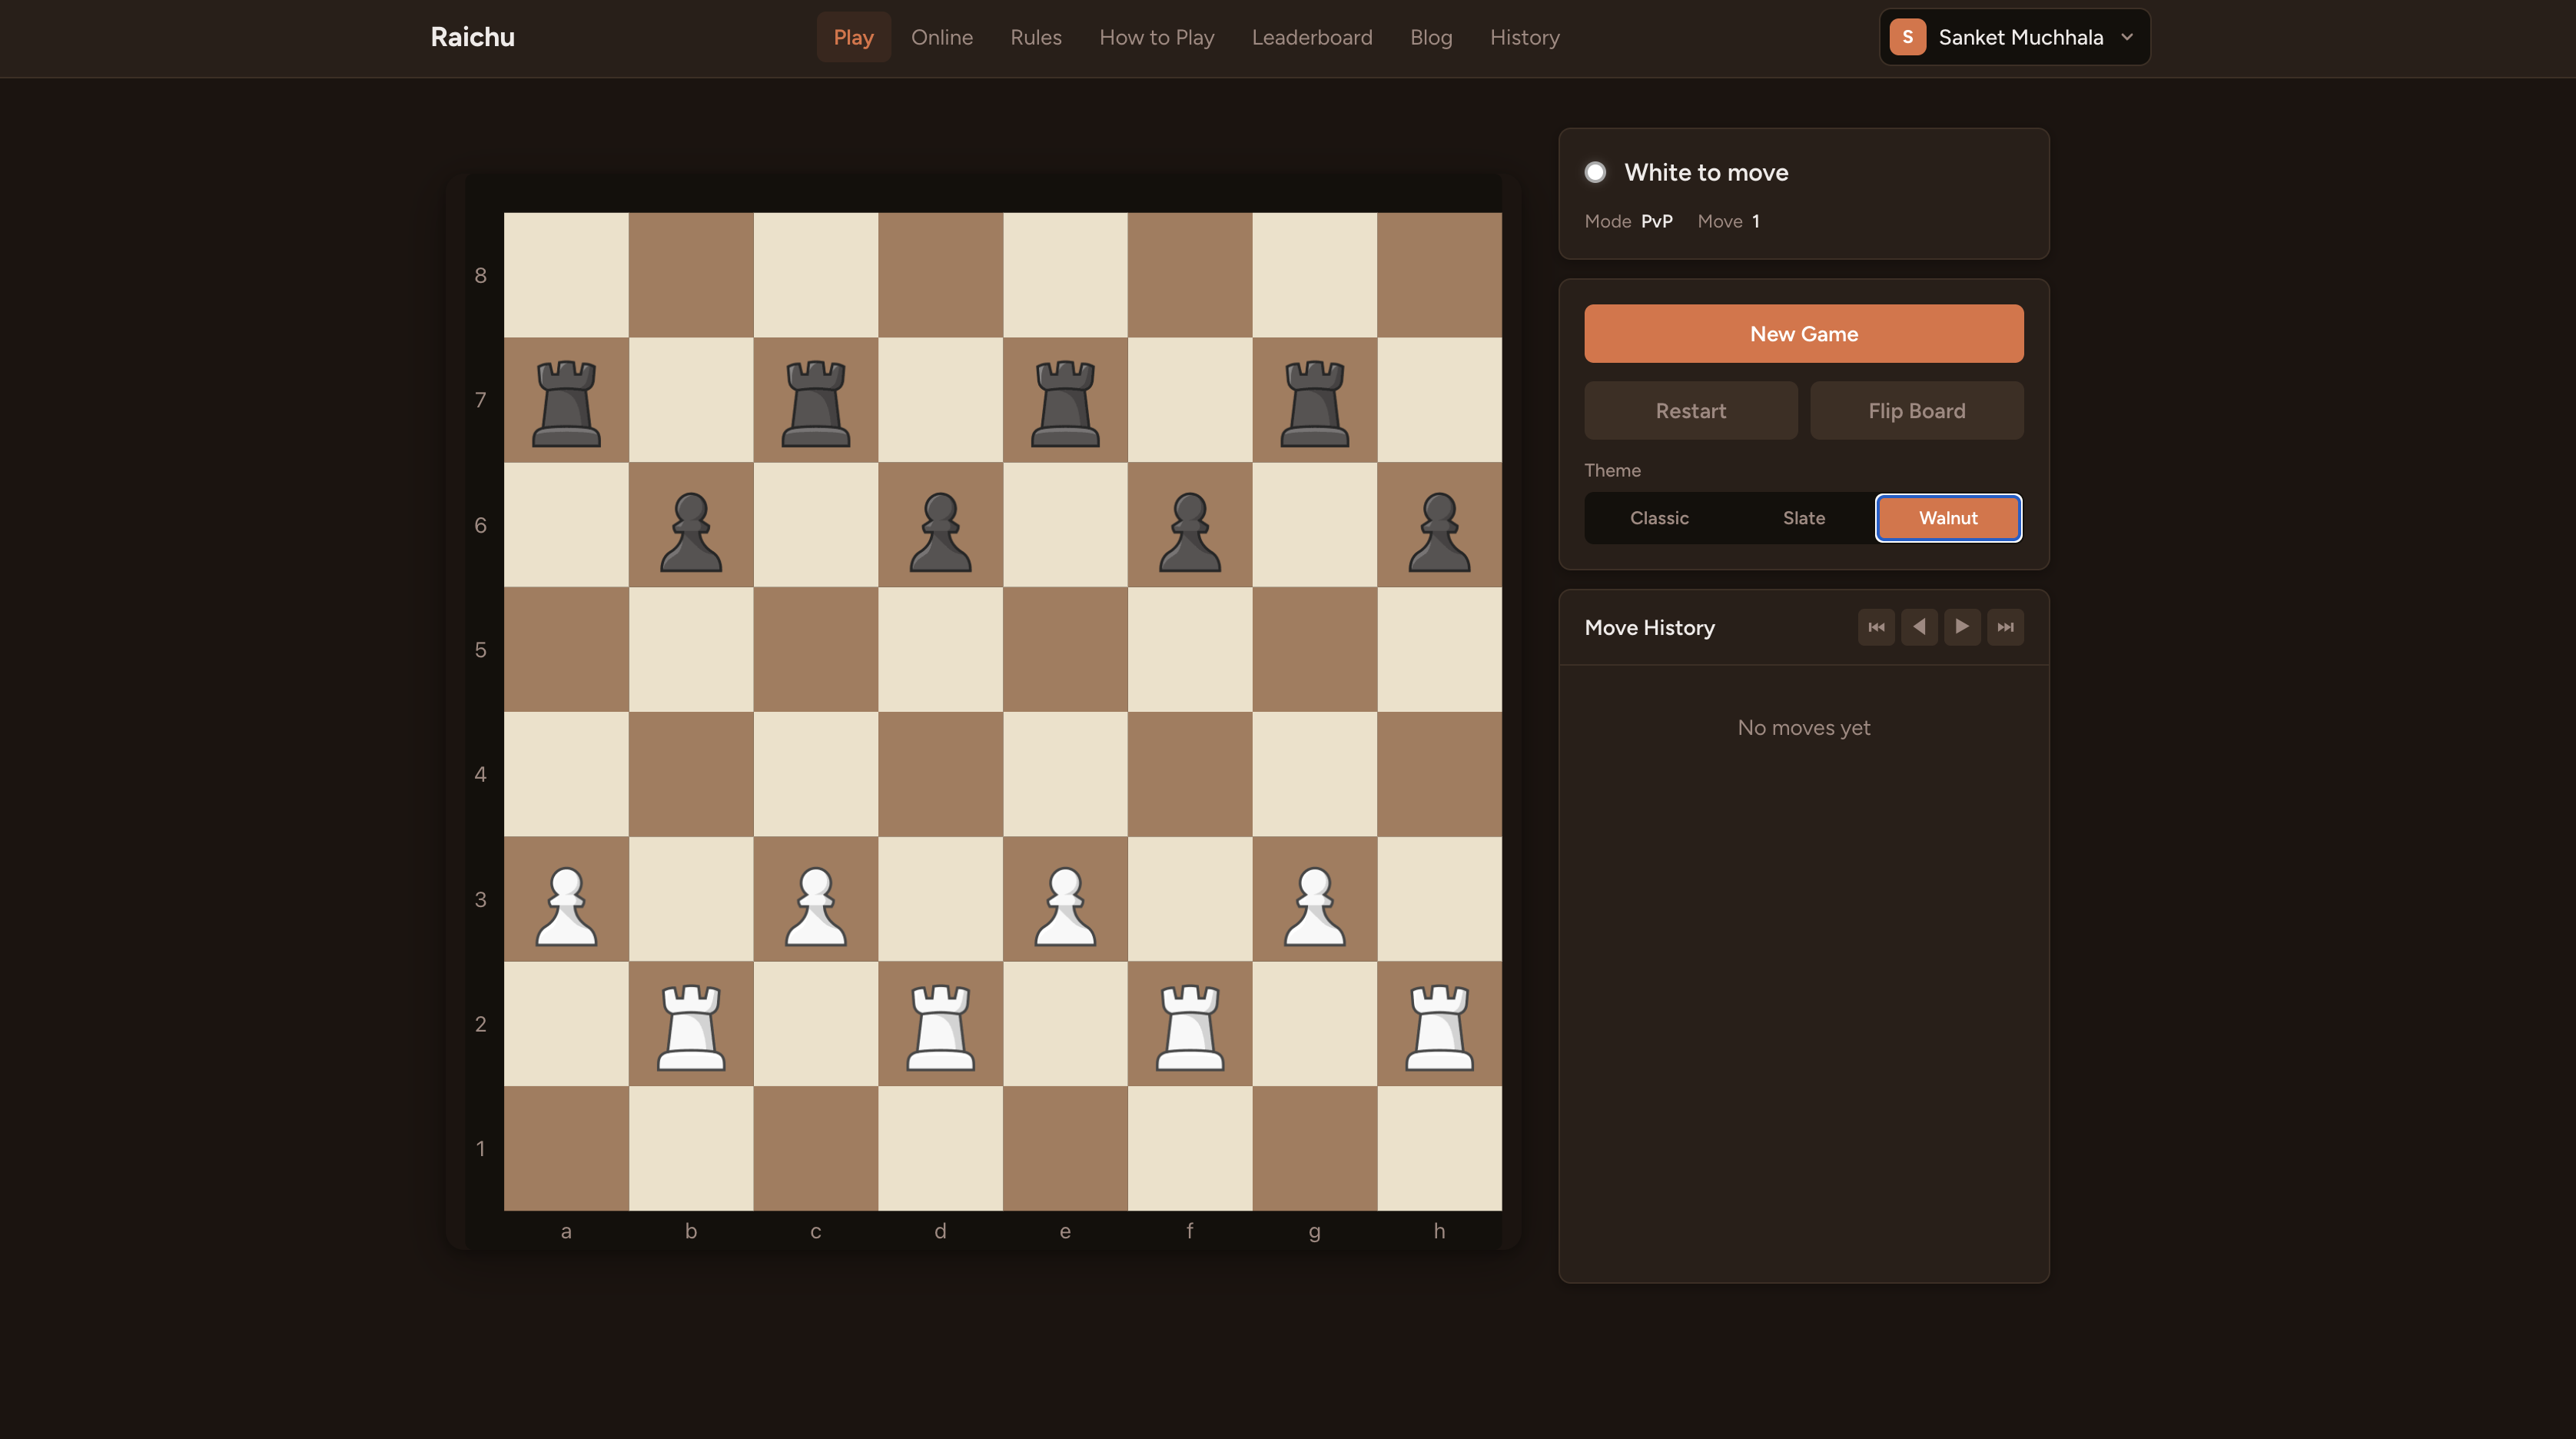Viewport: 2576px width, 1439px height.
Task: Click the 'PvP' mode value
Action: (x=1657, y=221)
